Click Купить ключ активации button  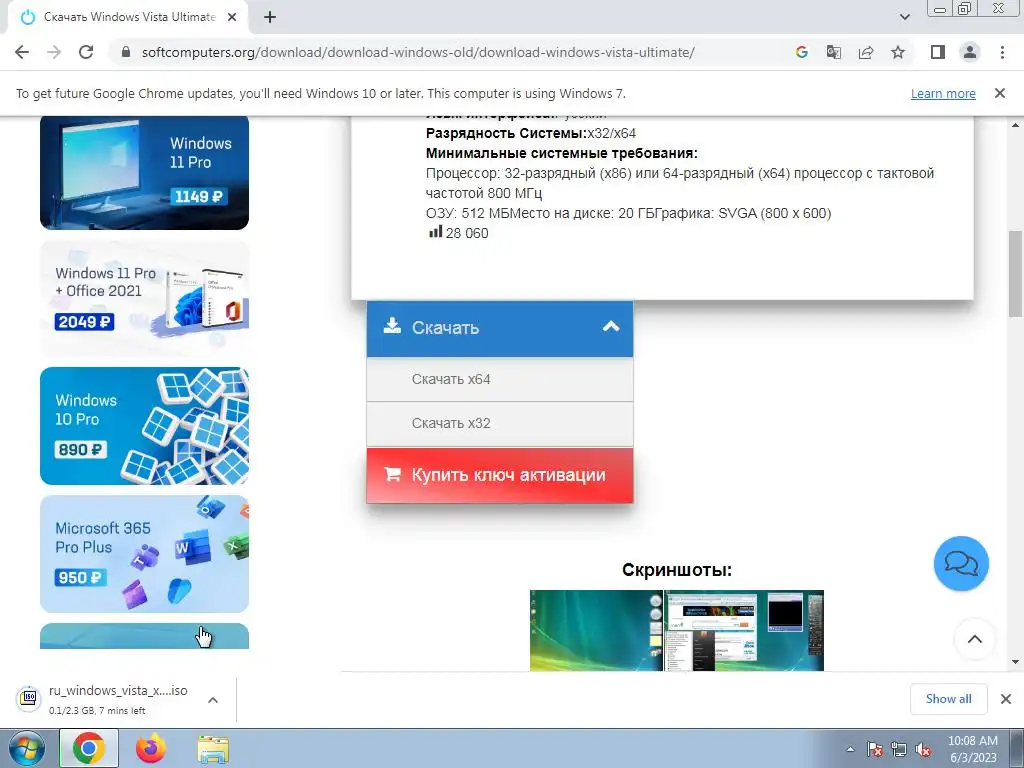[500, 475]
